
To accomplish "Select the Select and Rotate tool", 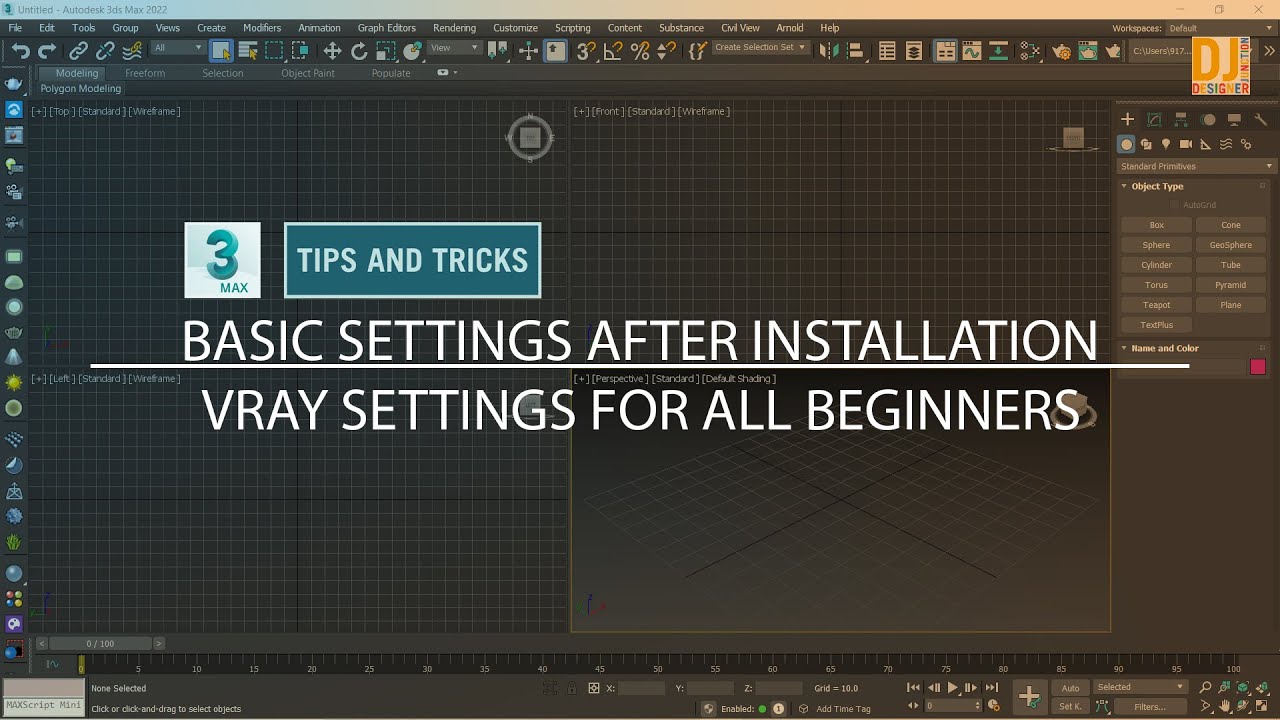I will coord(359,51).
